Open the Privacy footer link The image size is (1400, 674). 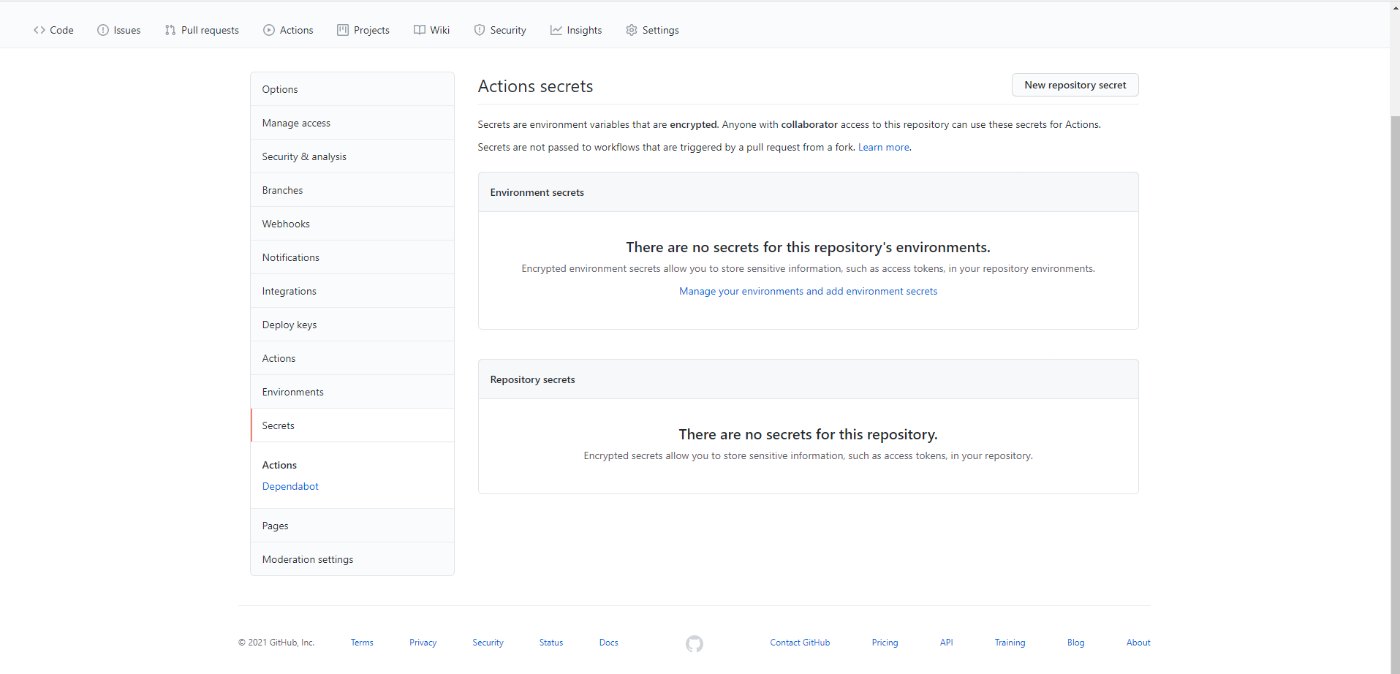click(423, 643)
